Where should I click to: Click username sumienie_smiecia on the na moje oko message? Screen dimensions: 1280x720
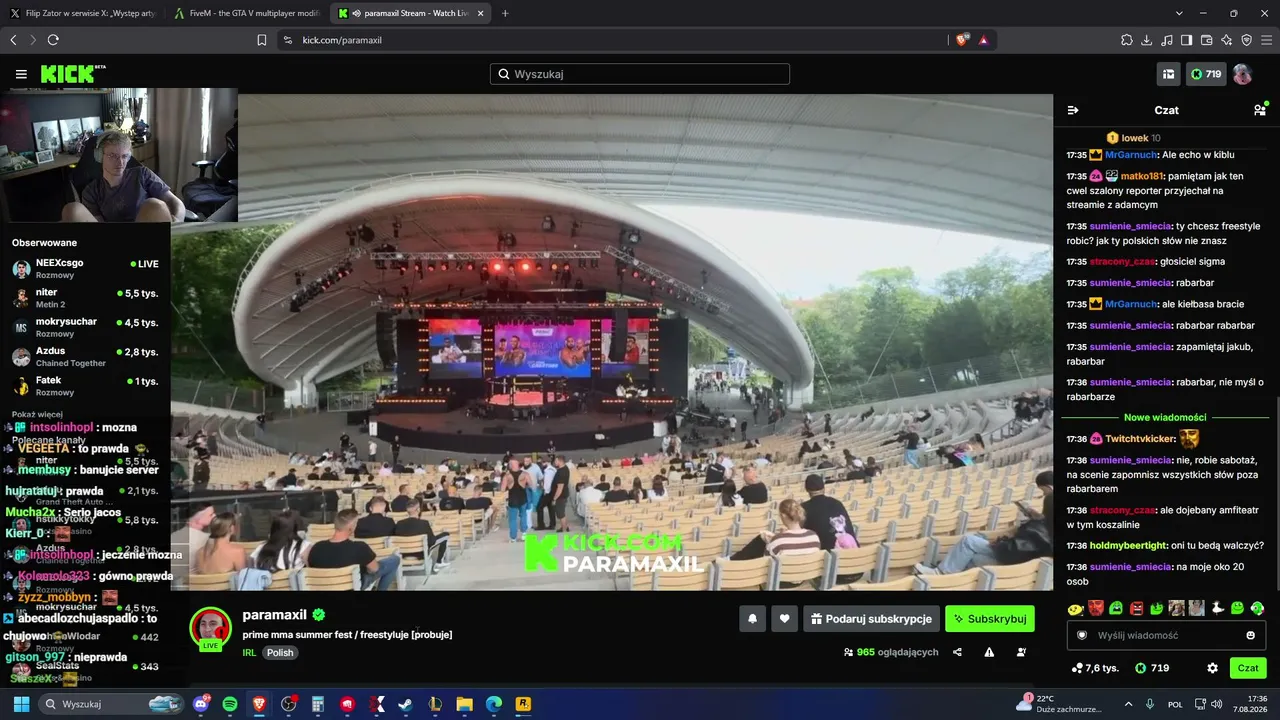tap(1130, 567)
